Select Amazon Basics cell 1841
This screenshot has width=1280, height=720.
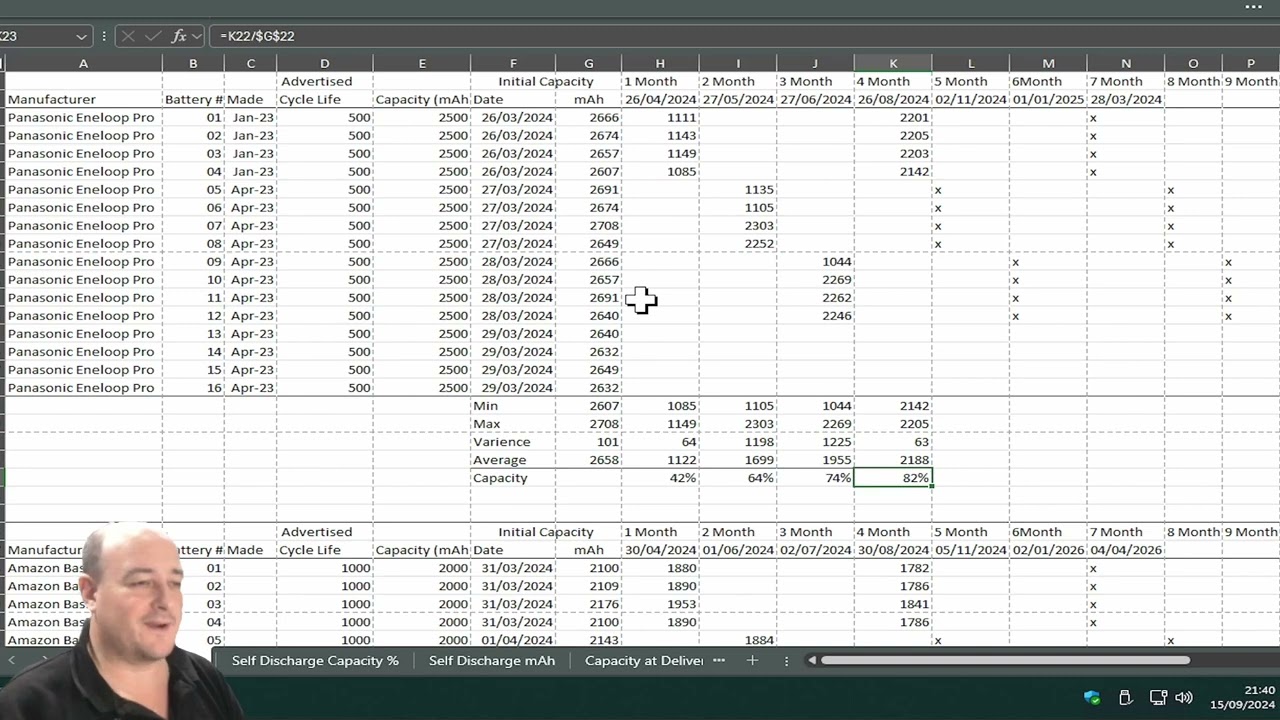(893, 604)
